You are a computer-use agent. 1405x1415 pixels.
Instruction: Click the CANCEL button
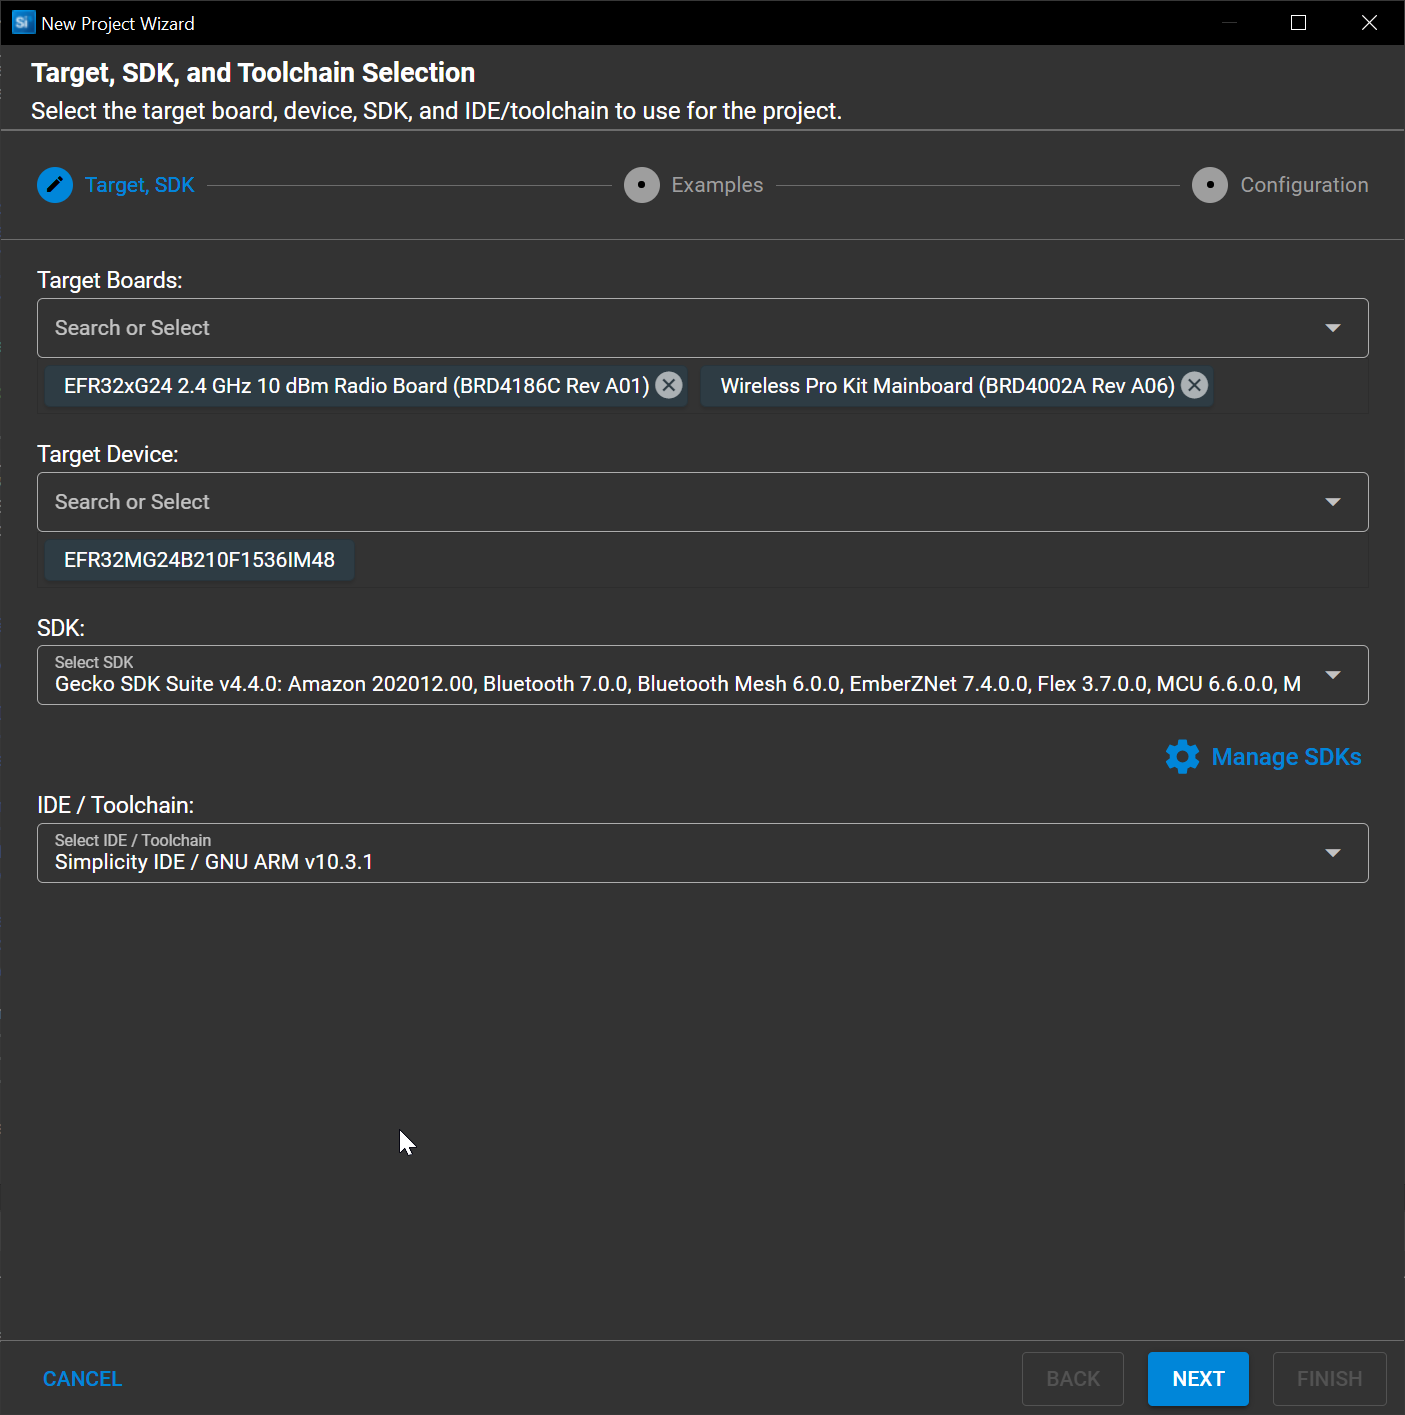click(x=82, y=1379)
